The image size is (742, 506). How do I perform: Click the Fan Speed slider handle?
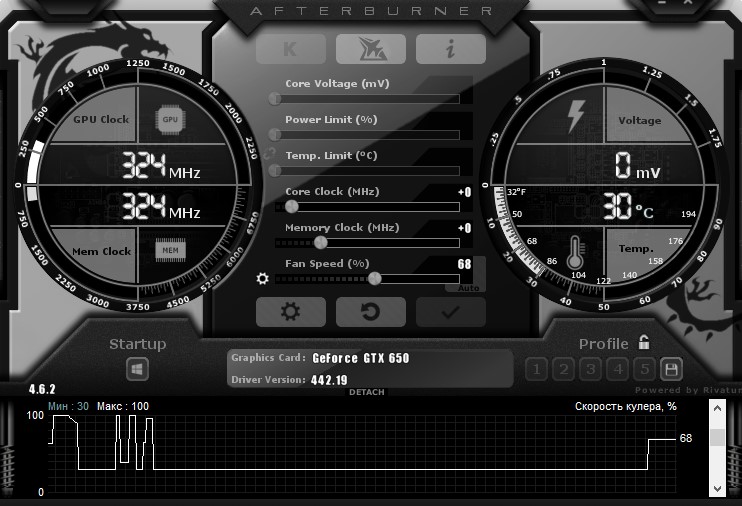tap(374, 278)
